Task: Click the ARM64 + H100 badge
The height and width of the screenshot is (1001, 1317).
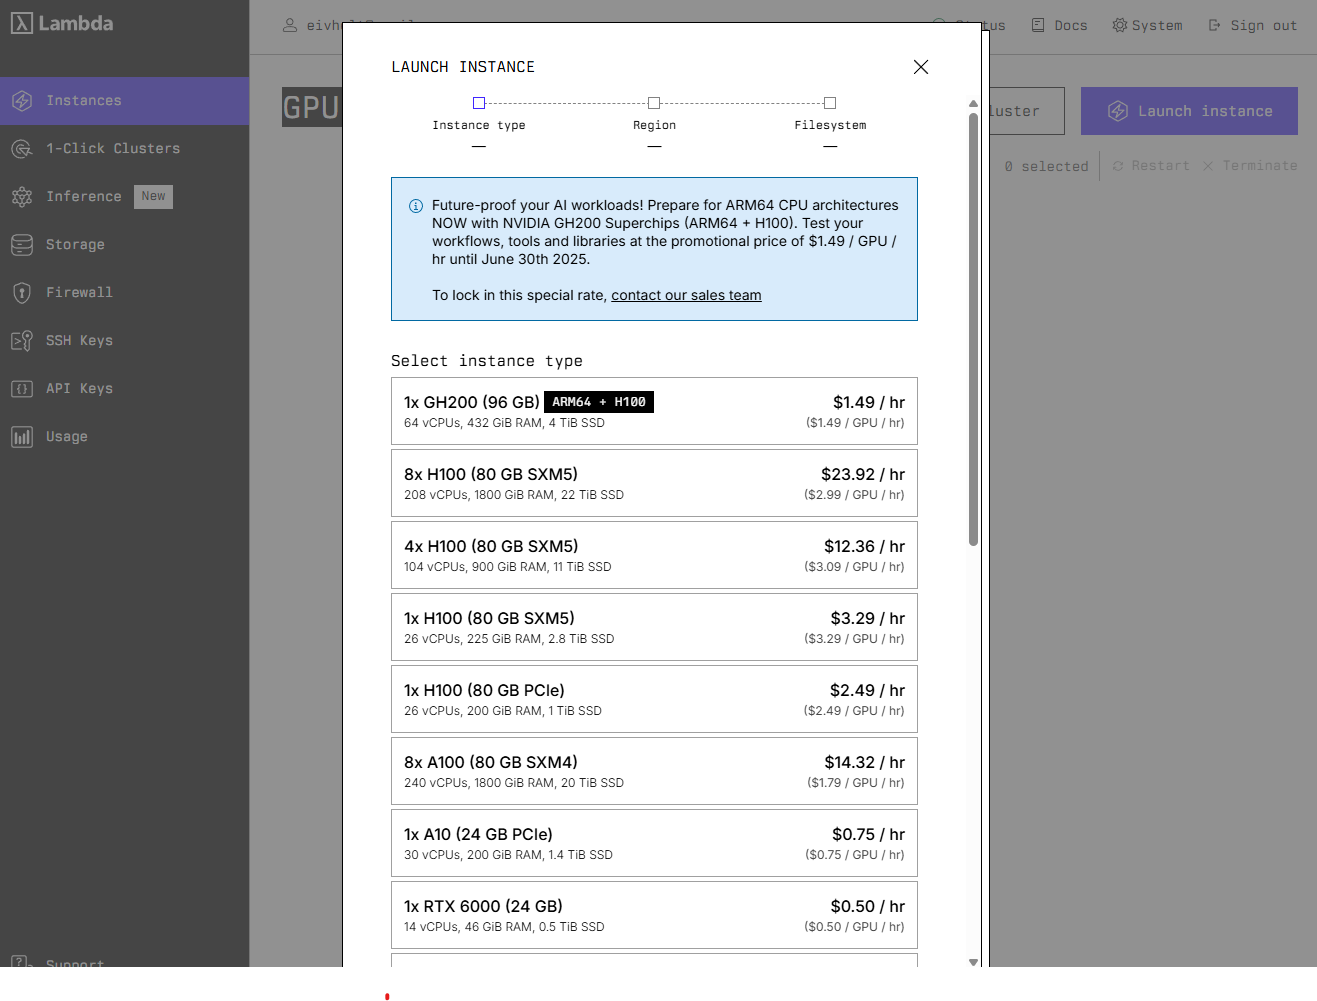Action: tap(599, 402)
